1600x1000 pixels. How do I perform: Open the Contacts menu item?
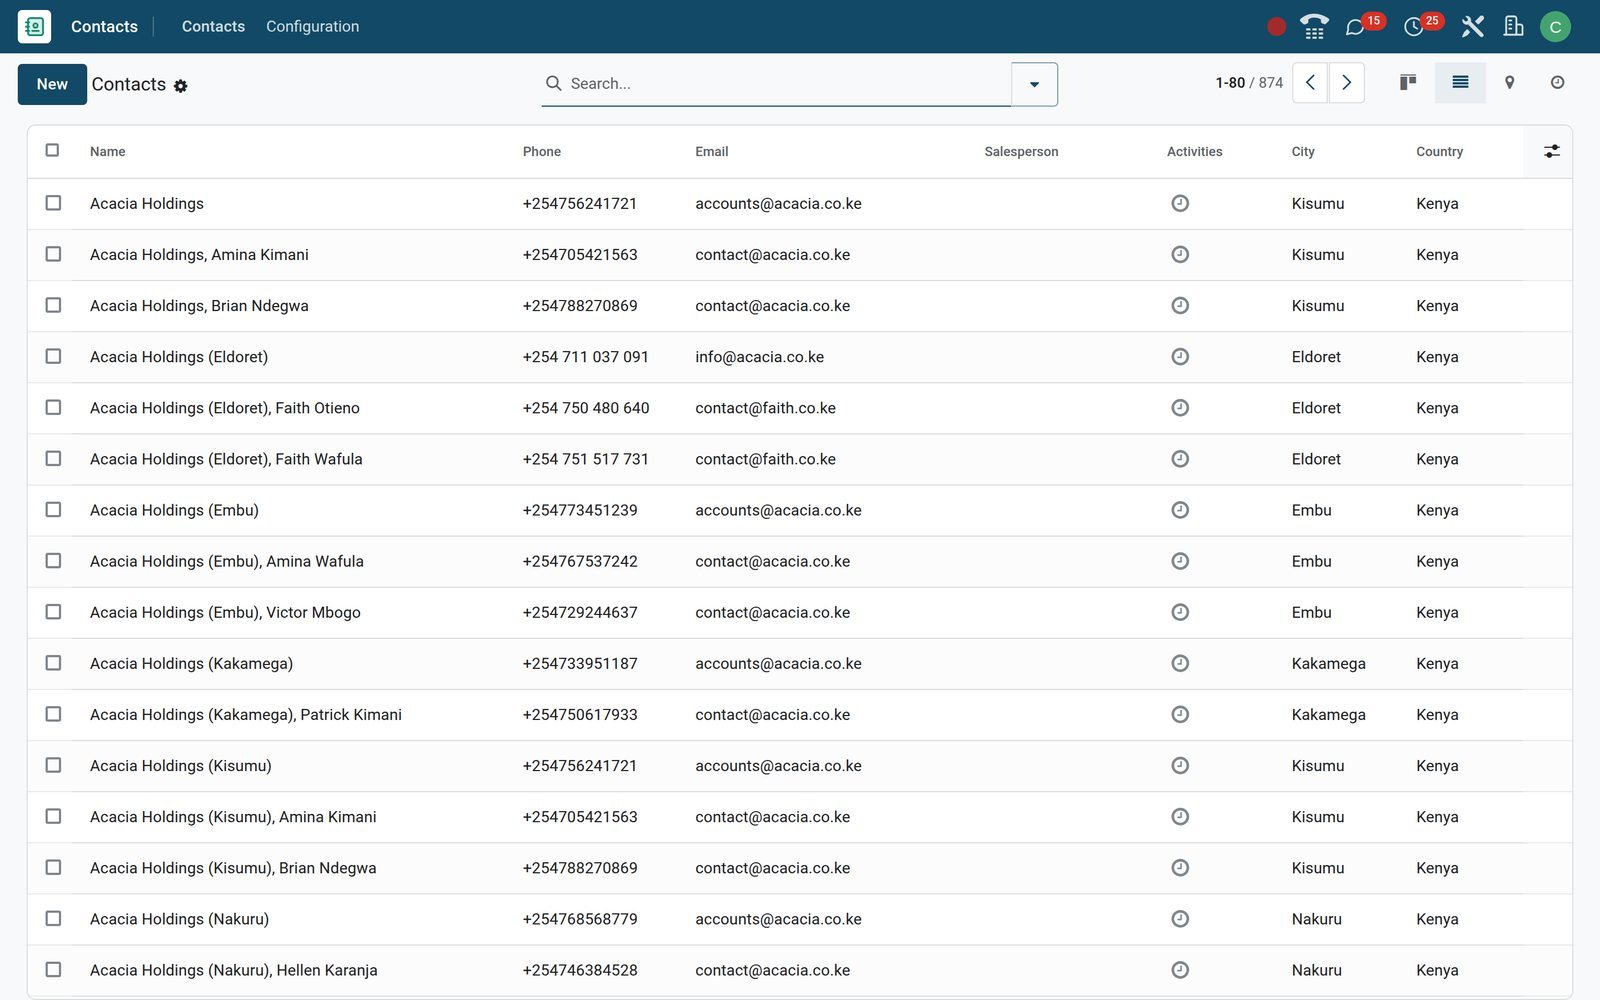point(213,26)
